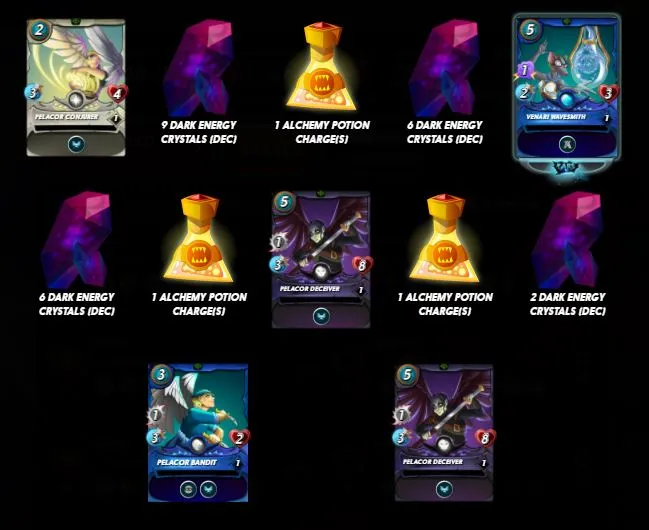Image resolution: width=649 pixels, height=530 pixels.
Task: Click the alchemy potion beside the 9 DEC crystal
Action: click(x=322, y=66)
